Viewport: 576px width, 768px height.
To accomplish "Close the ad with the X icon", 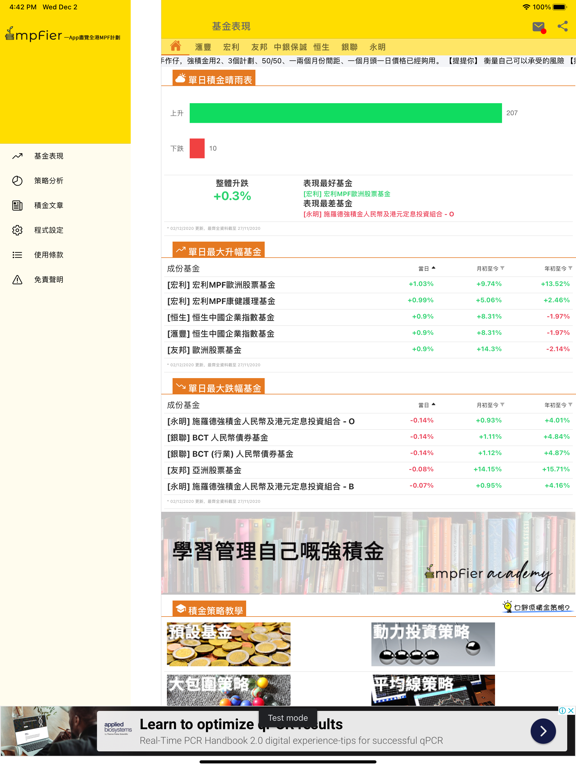I will point(571,711).
